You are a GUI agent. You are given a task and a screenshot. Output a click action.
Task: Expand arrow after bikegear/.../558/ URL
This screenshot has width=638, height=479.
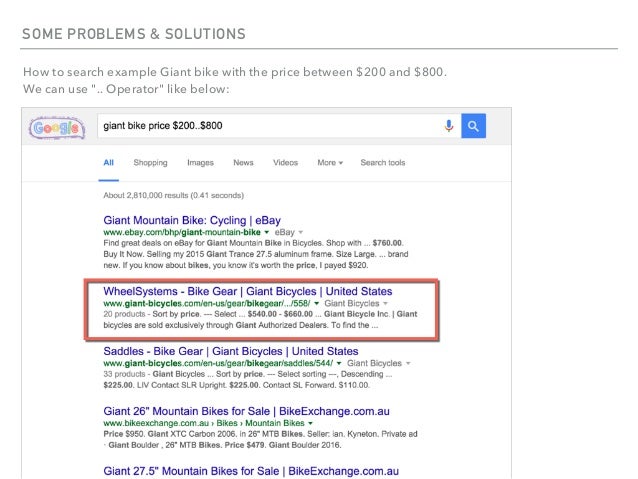pyautogui.click(x=317, y=304)
